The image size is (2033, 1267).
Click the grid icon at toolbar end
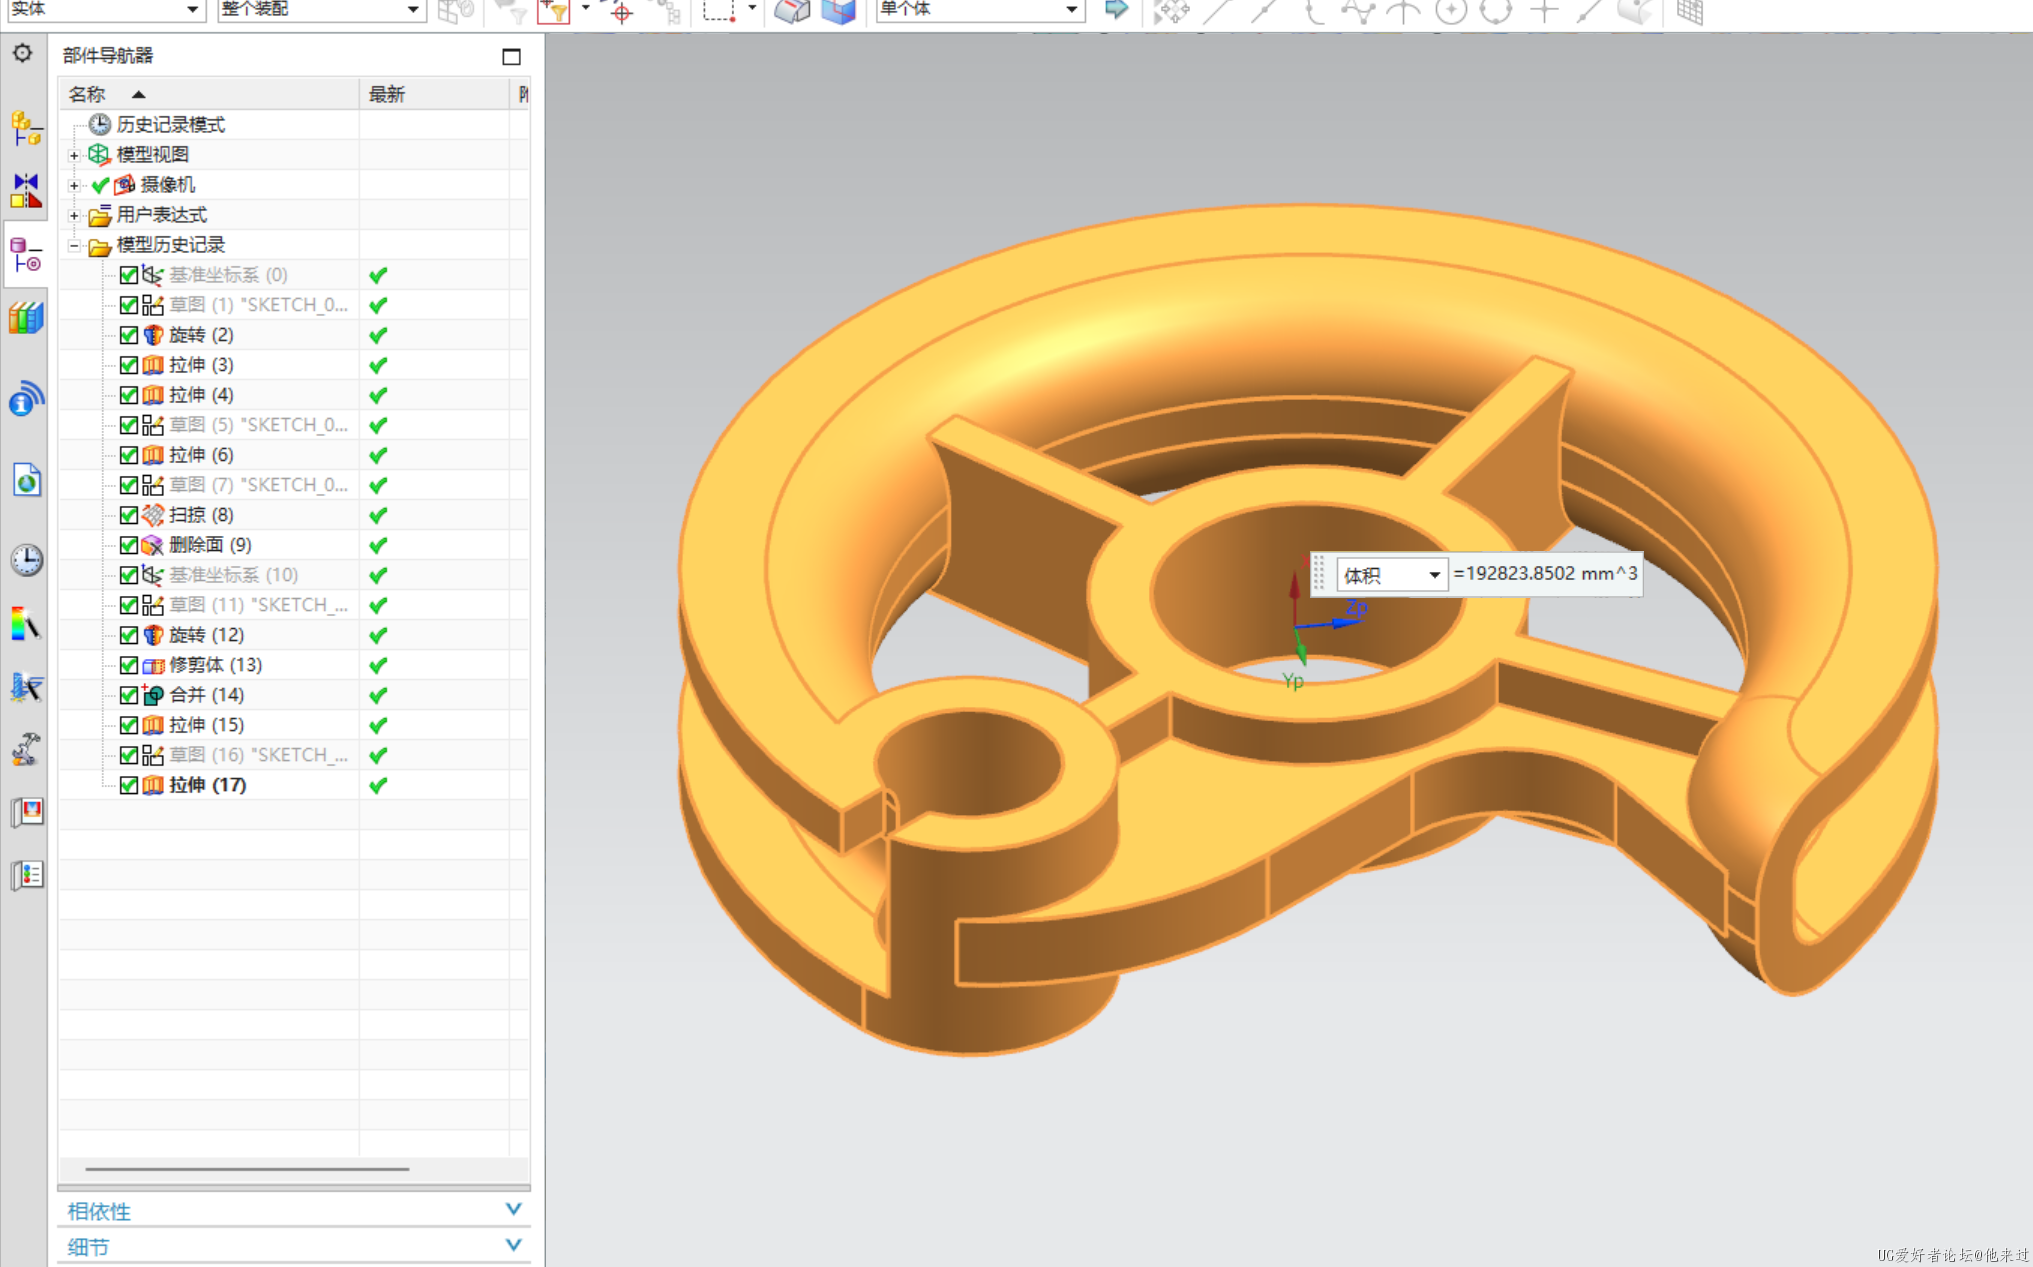pyautogui.click(x=1690, y=11)
